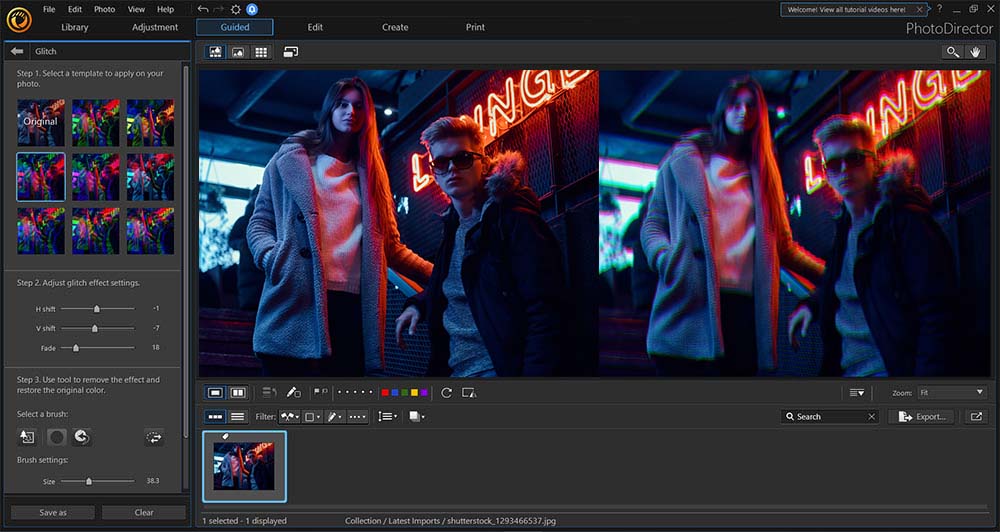Click the back arrow beside Glitch
The height and width of the screenshot is (532, 1000).
click(x=17, y=51)
